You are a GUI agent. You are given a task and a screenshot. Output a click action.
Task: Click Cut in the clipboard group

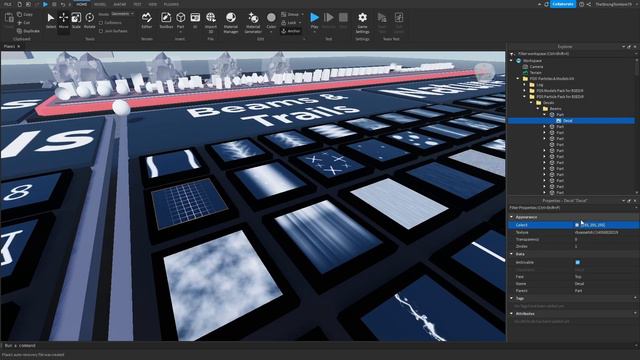[x=24, y=23]
